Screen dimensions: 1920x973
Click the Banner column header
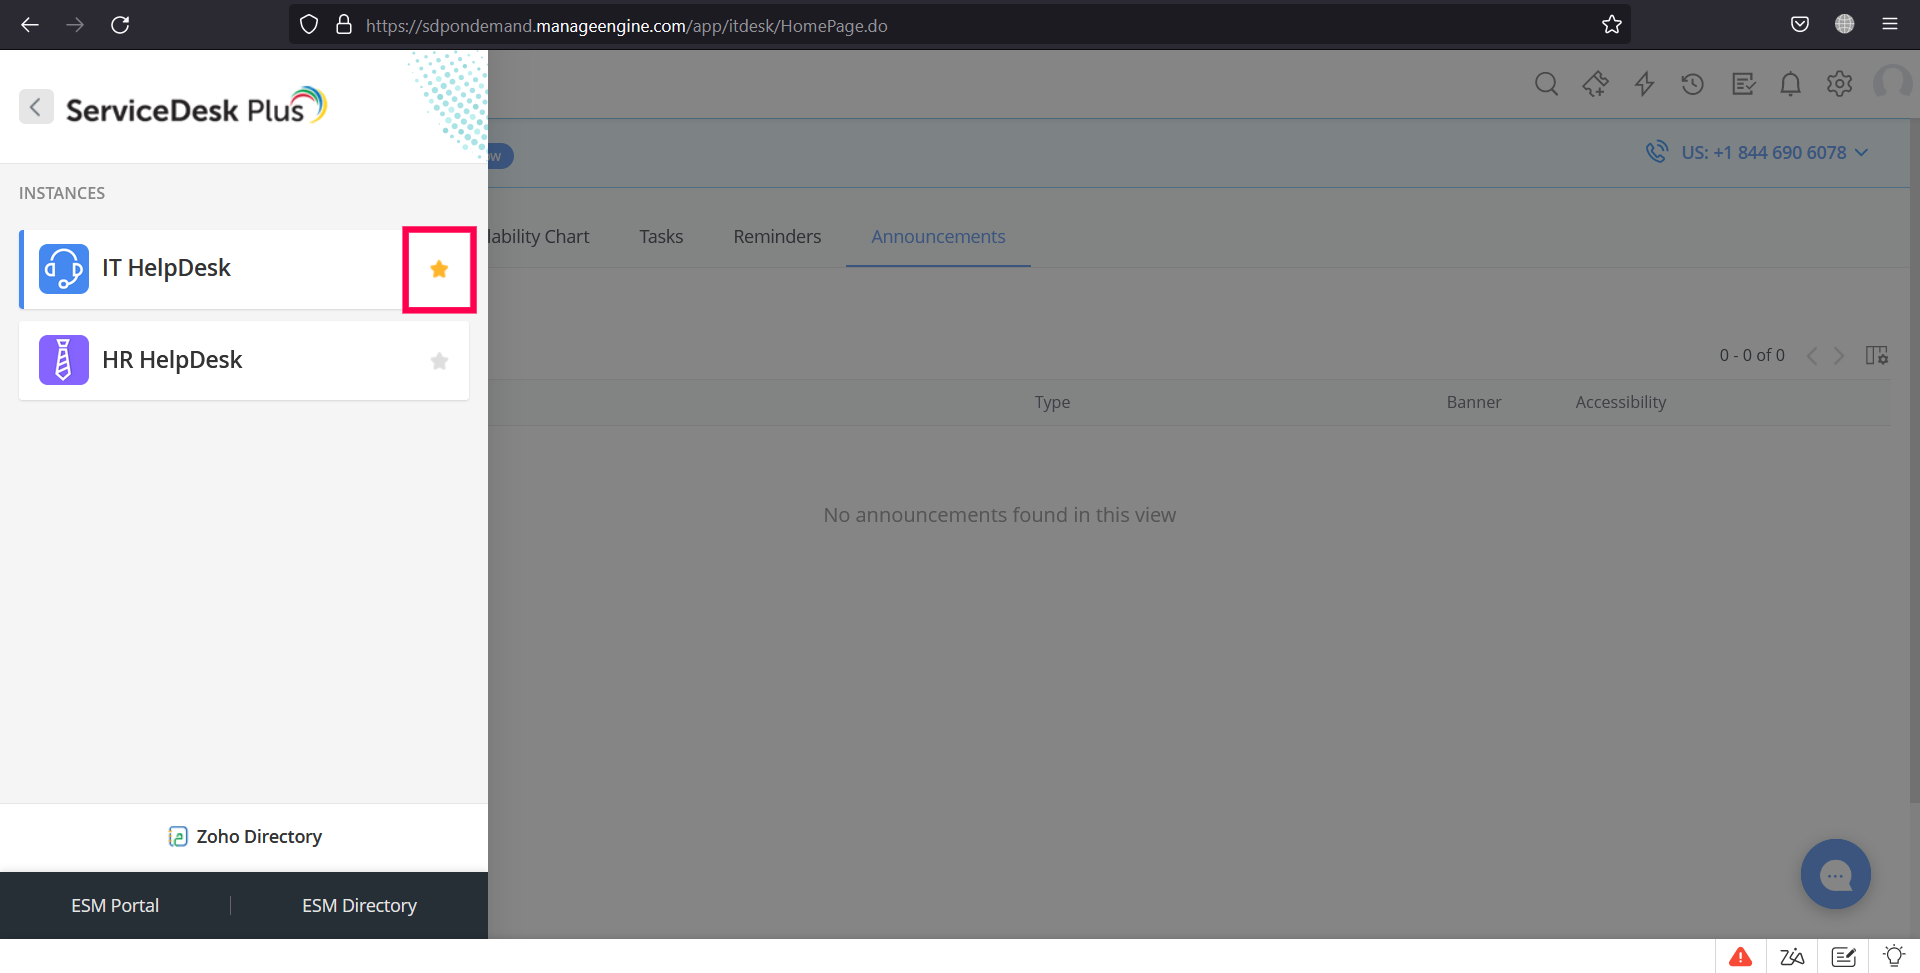pyautogui.click(x=1474, y=402)
